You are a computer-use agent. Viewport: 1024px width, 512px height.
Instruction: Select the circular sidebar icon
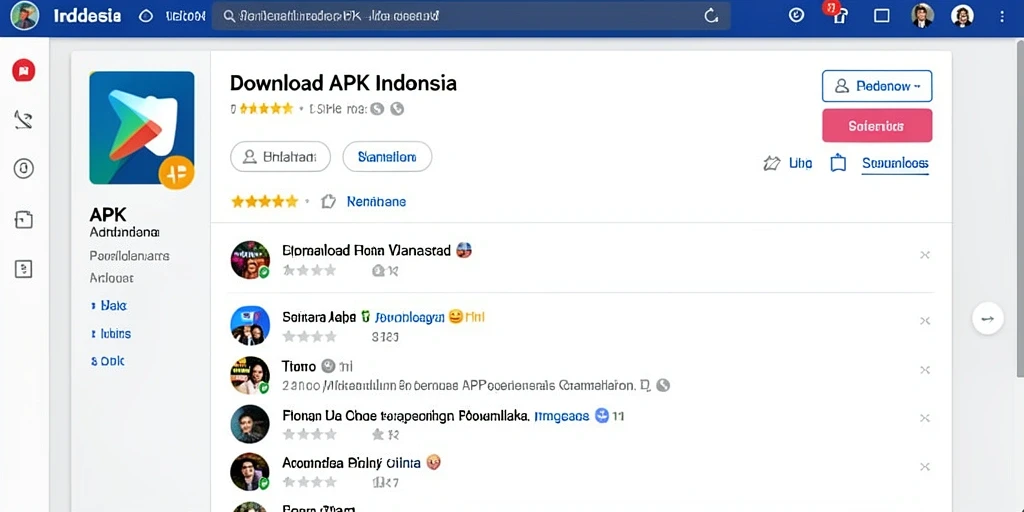tap(24, 168)
